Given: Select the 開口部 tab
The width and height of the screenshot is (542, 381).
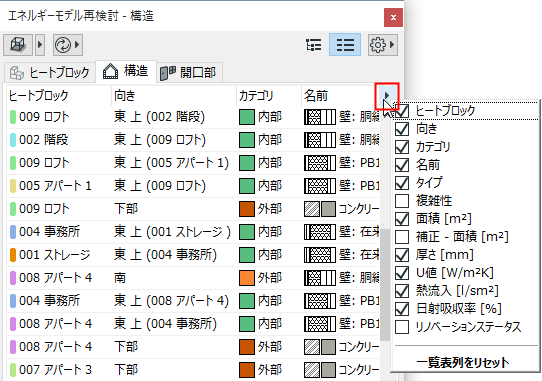Looking at the screenshot, I should [189, 73].
